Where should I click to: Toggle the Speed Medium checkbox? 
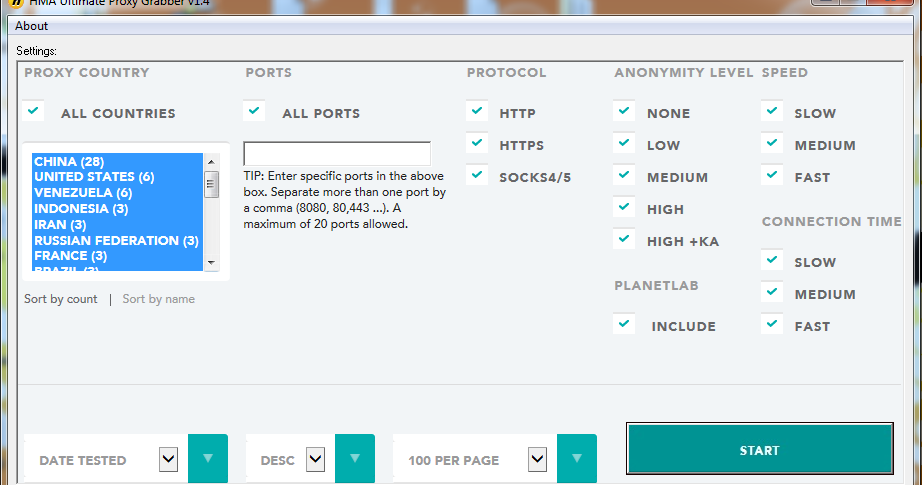[x=772, y=143]
